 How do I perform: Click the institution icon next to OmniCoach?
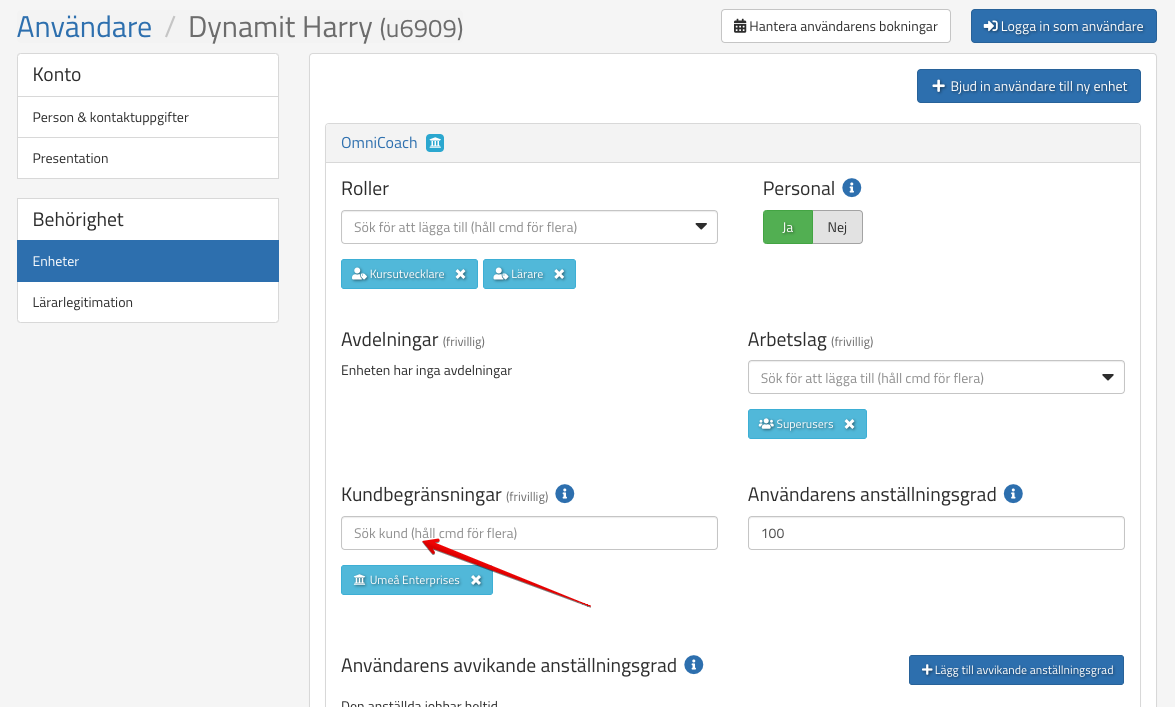coord(435,143)
